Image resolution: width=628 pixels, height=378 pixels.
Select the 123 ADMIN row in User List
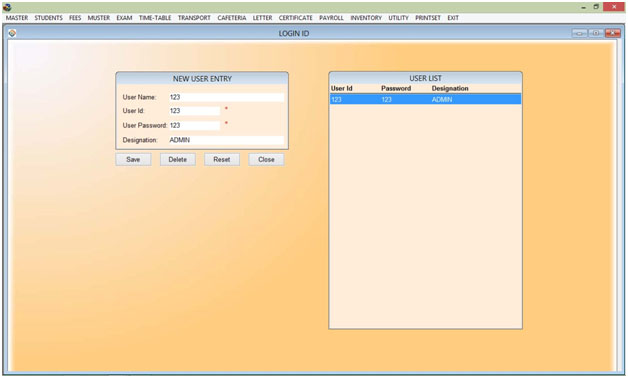[425, 99]
